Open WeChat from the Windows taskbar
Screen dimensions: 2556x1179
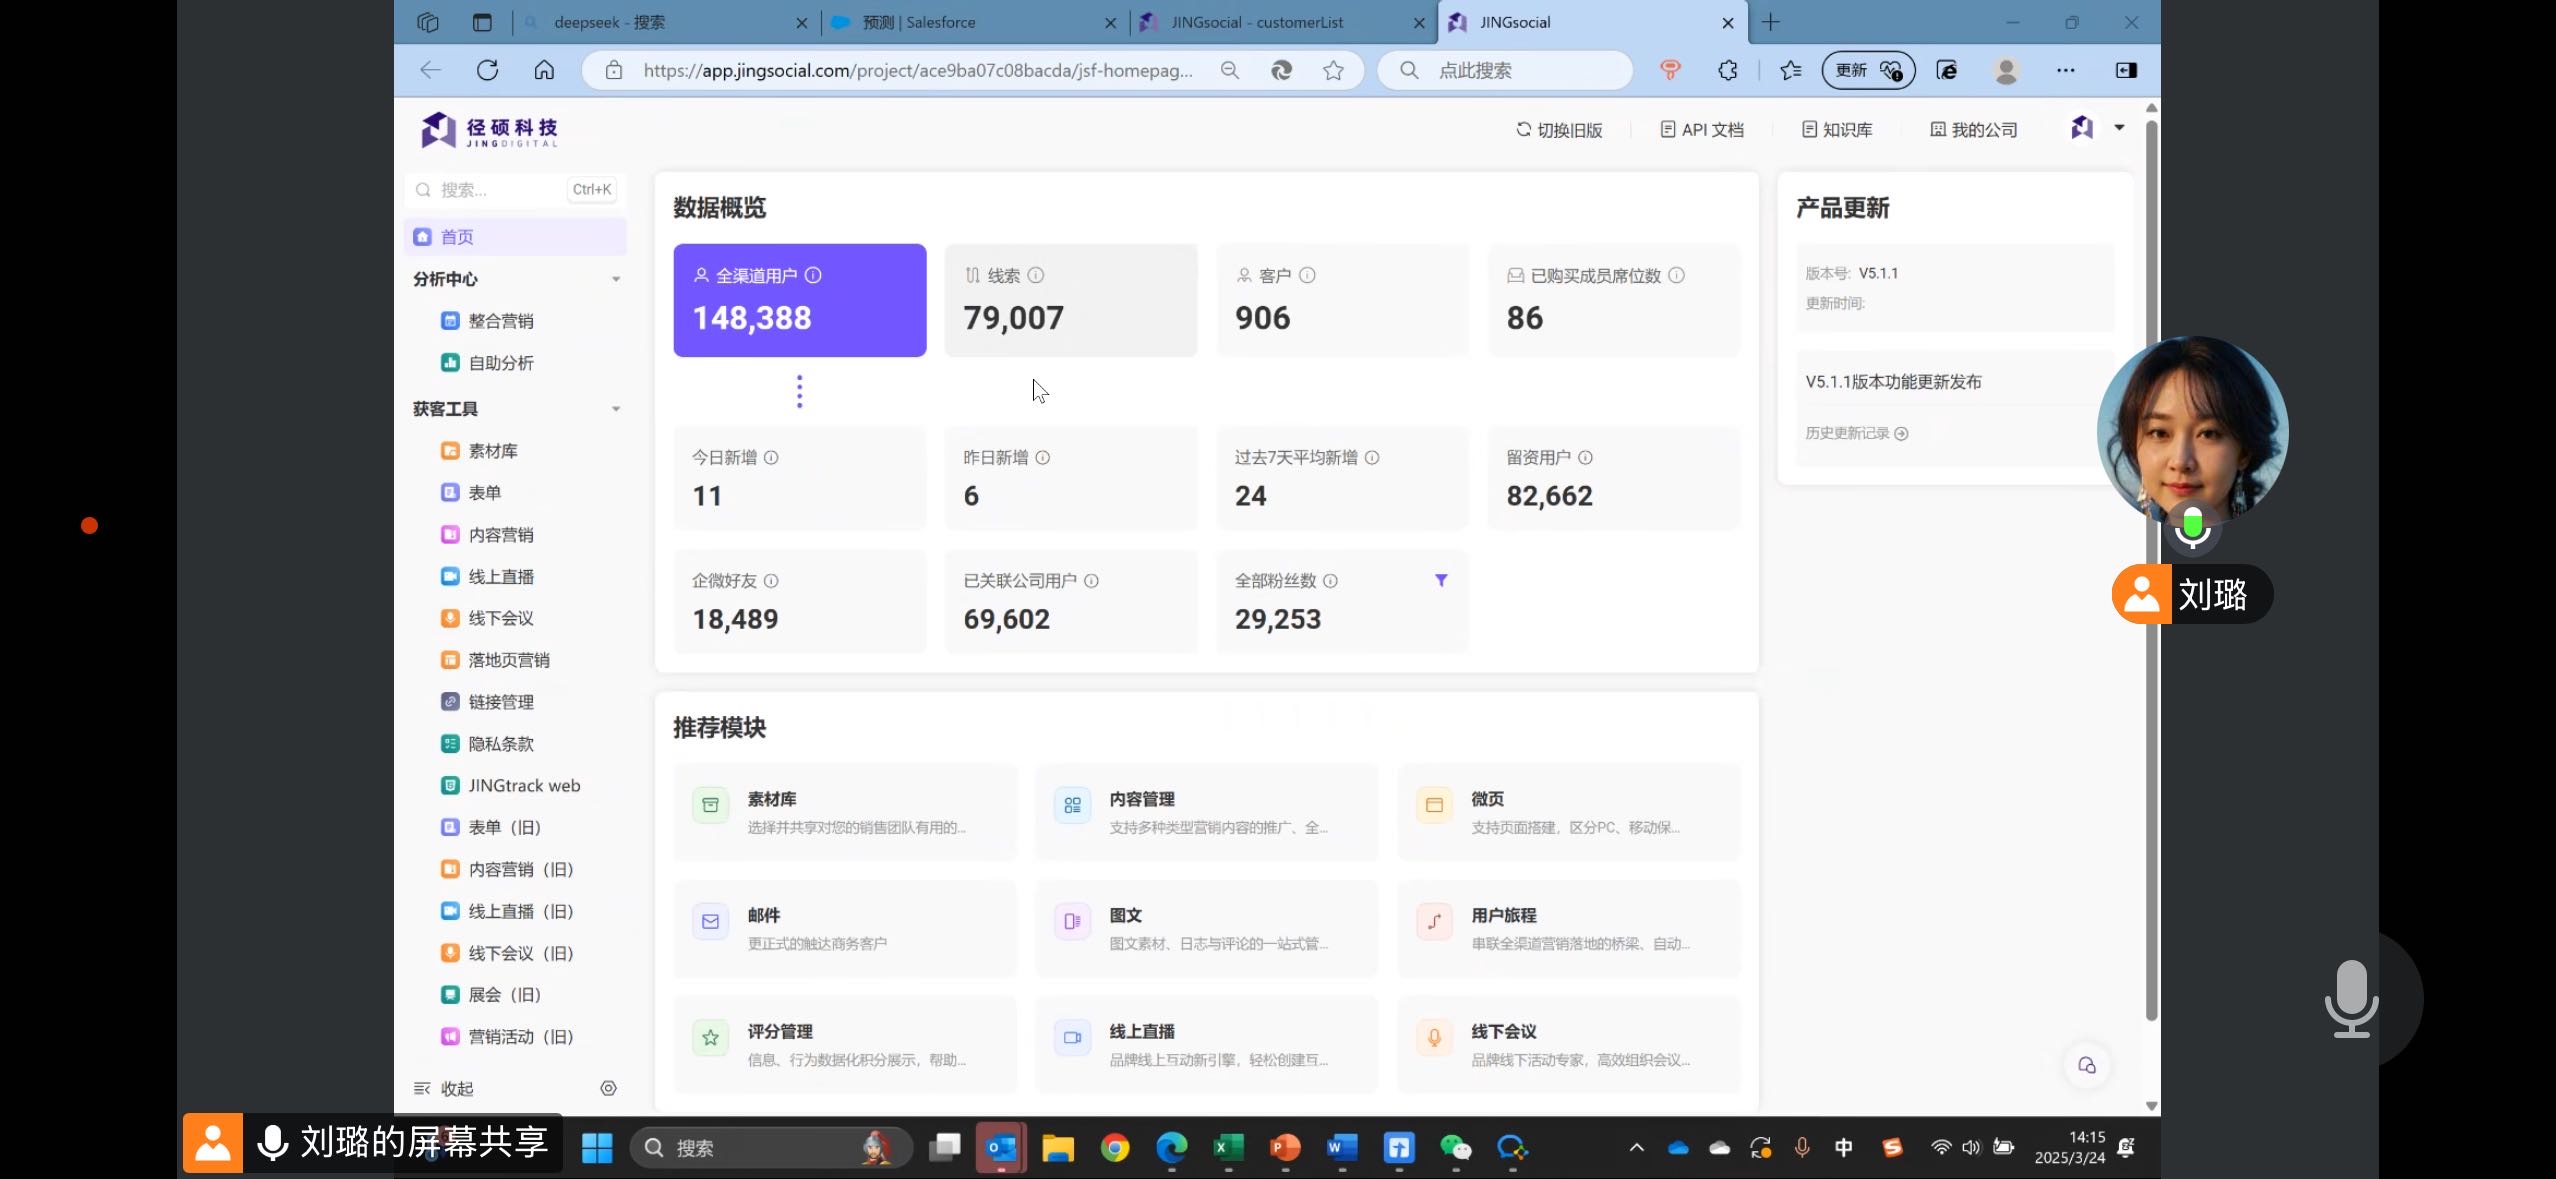pyautogui.click(x=1455, y=1148)
